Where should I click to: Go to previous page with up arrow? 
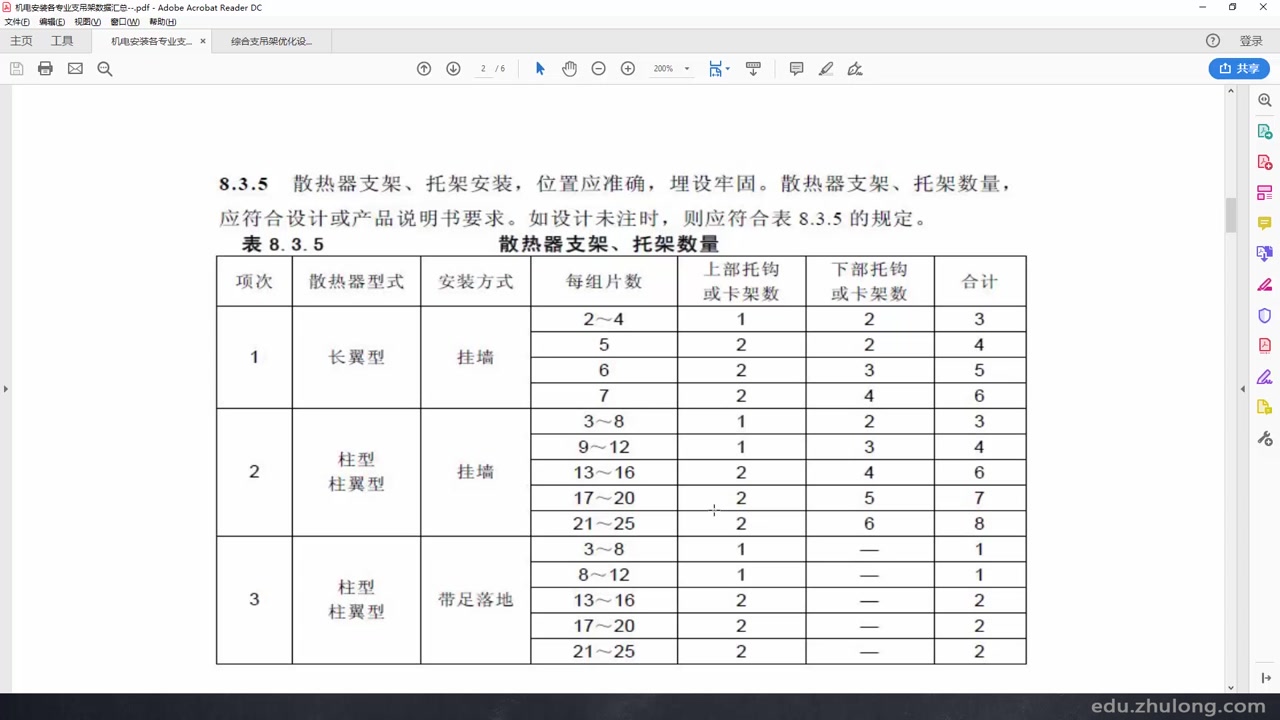[x=424, y=69]
